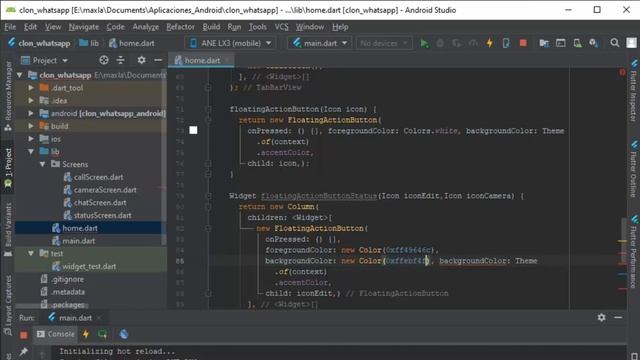This screenshot has width=640, height=360.
Task: Close the home.dart editor tab
Action: point(227,60)
